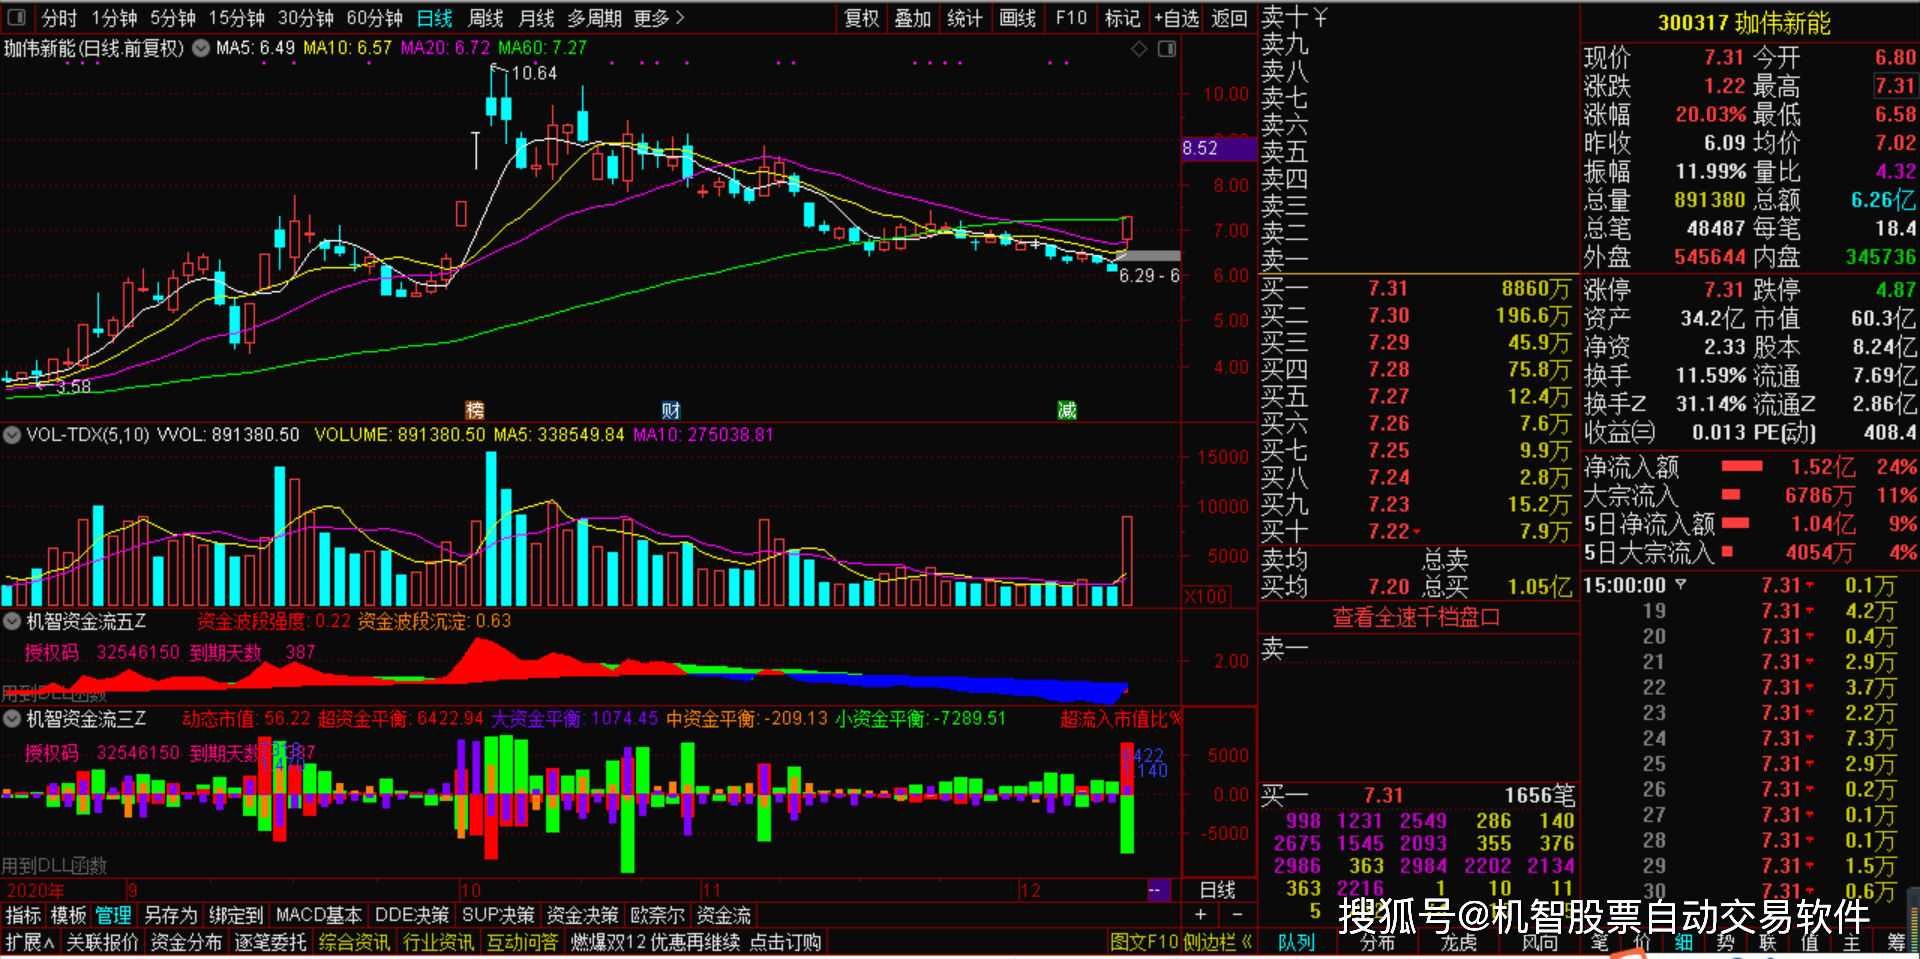Image resolution: width=1920 pixels, height=959 pixels.
Task: Select the MACD基本 template
Action: 318,915
